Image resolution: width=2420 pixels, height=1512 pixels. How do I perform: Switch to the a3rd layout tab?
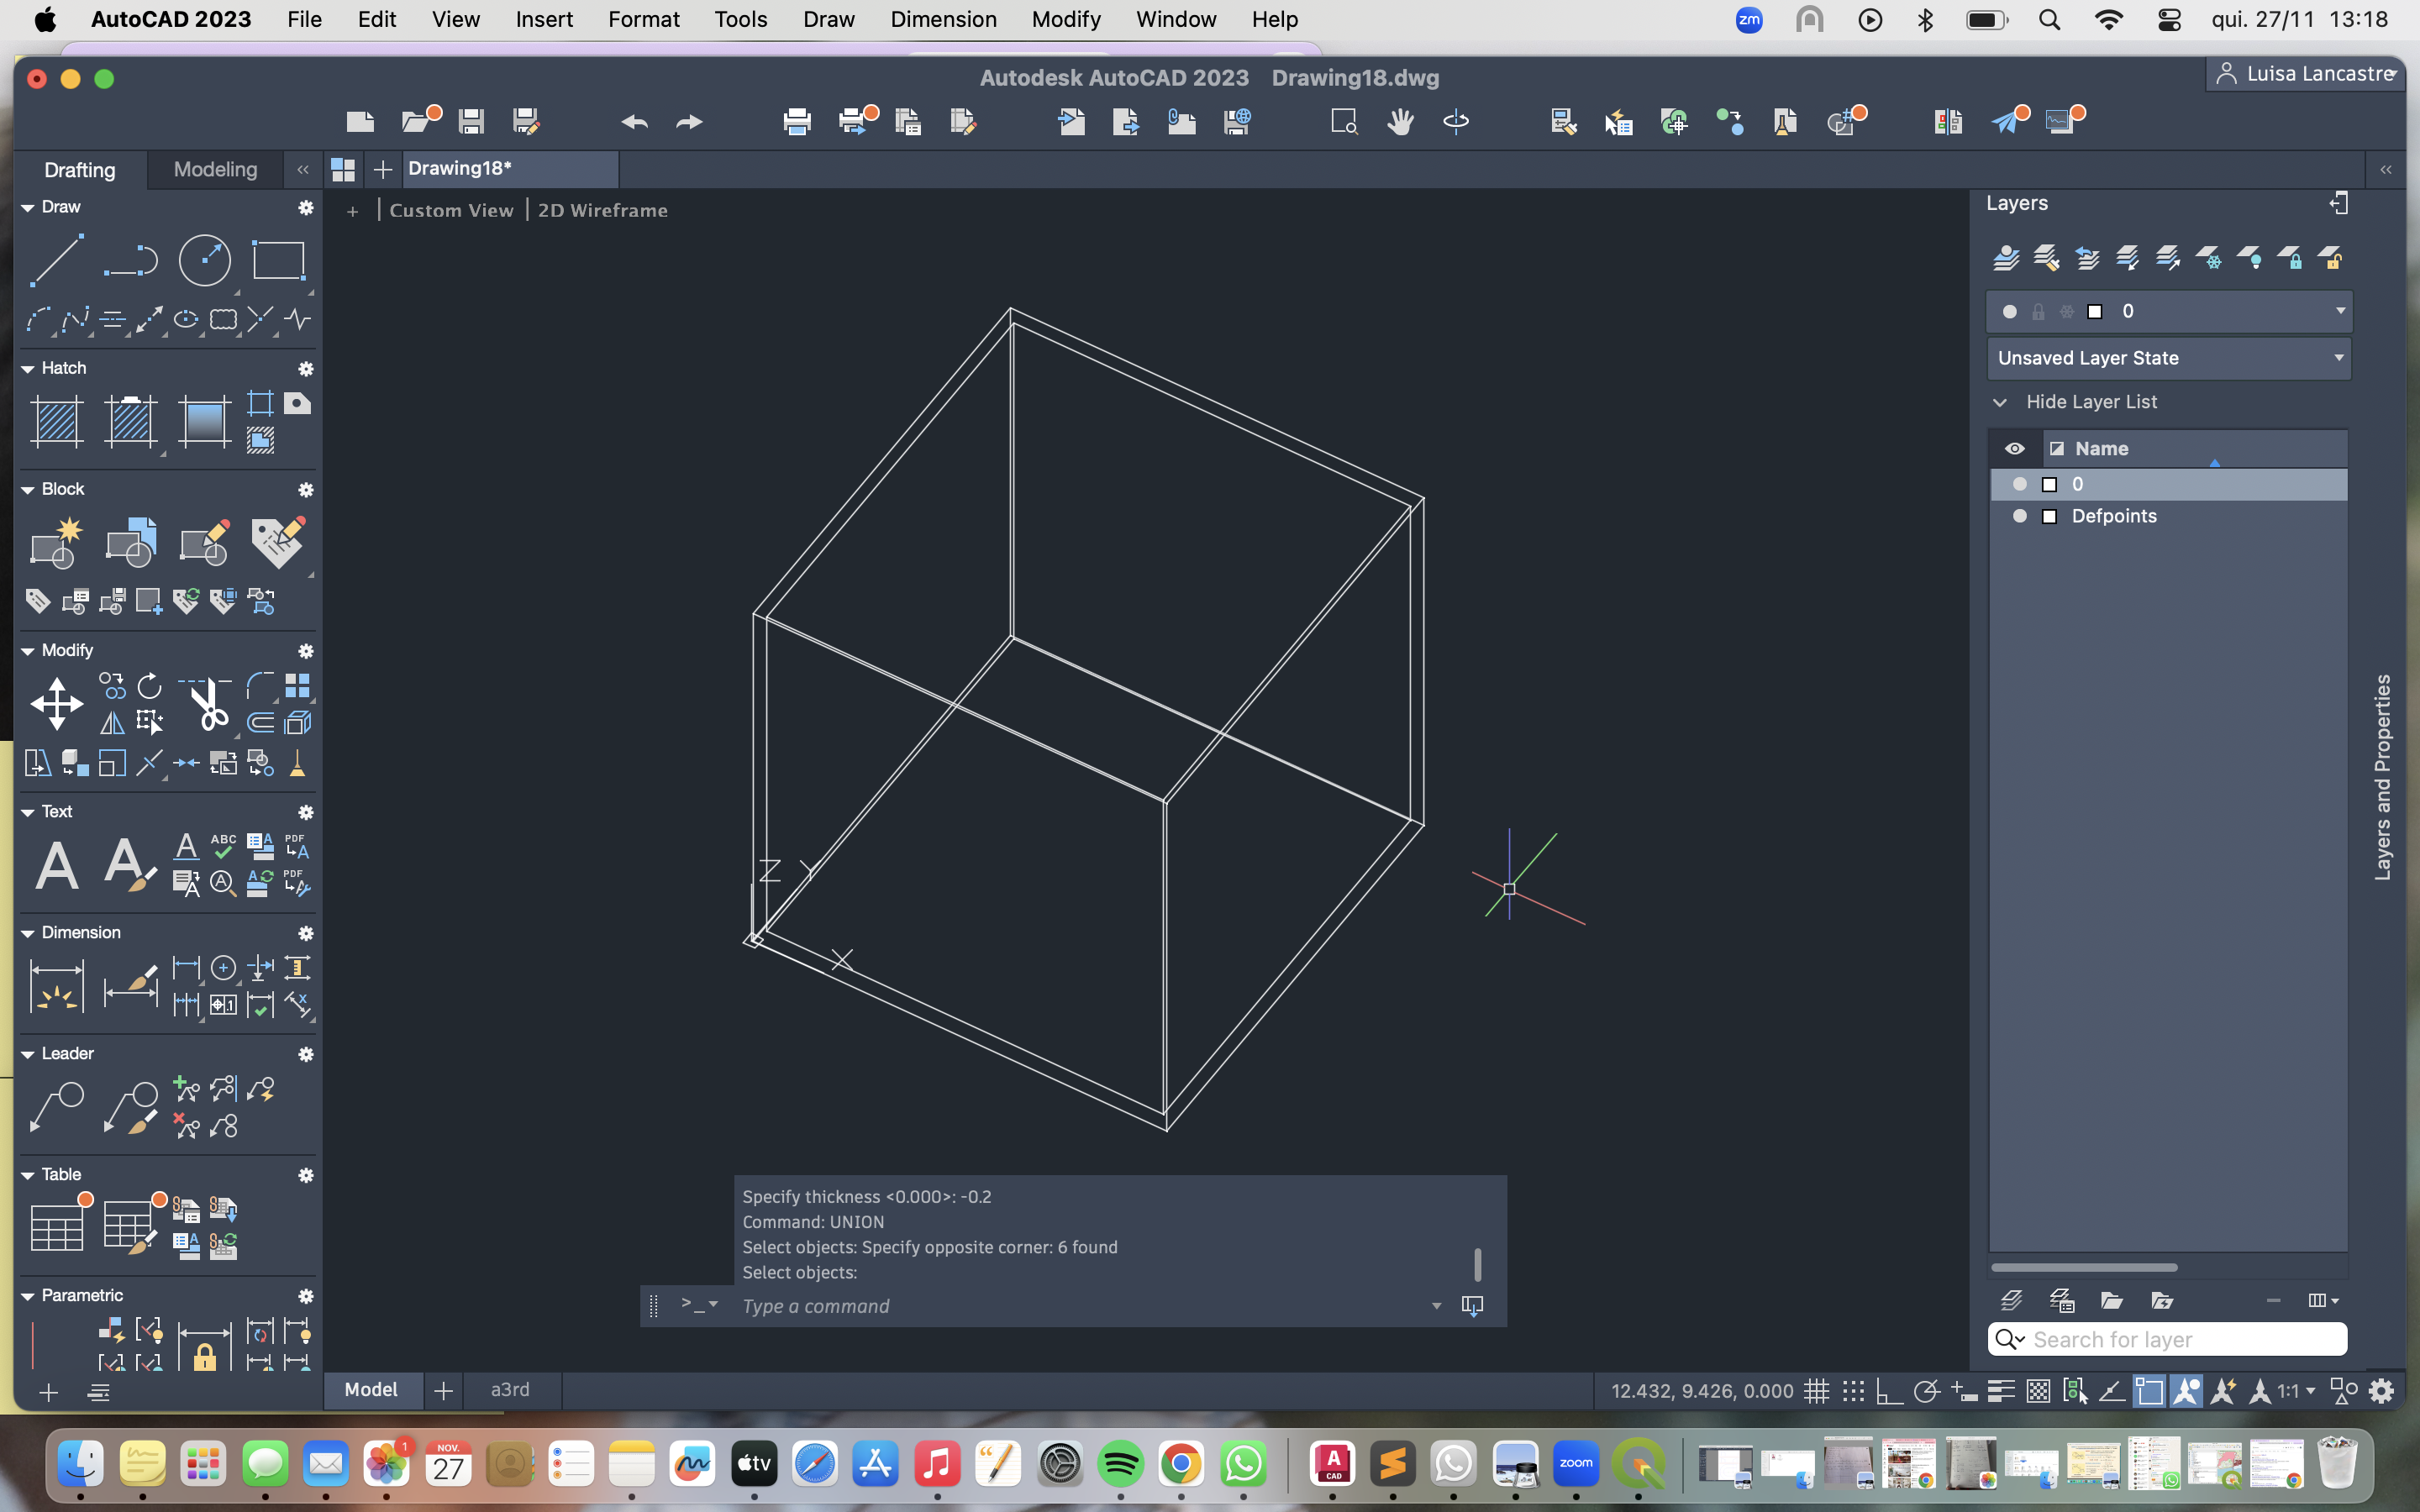(x=510, y=1390)
